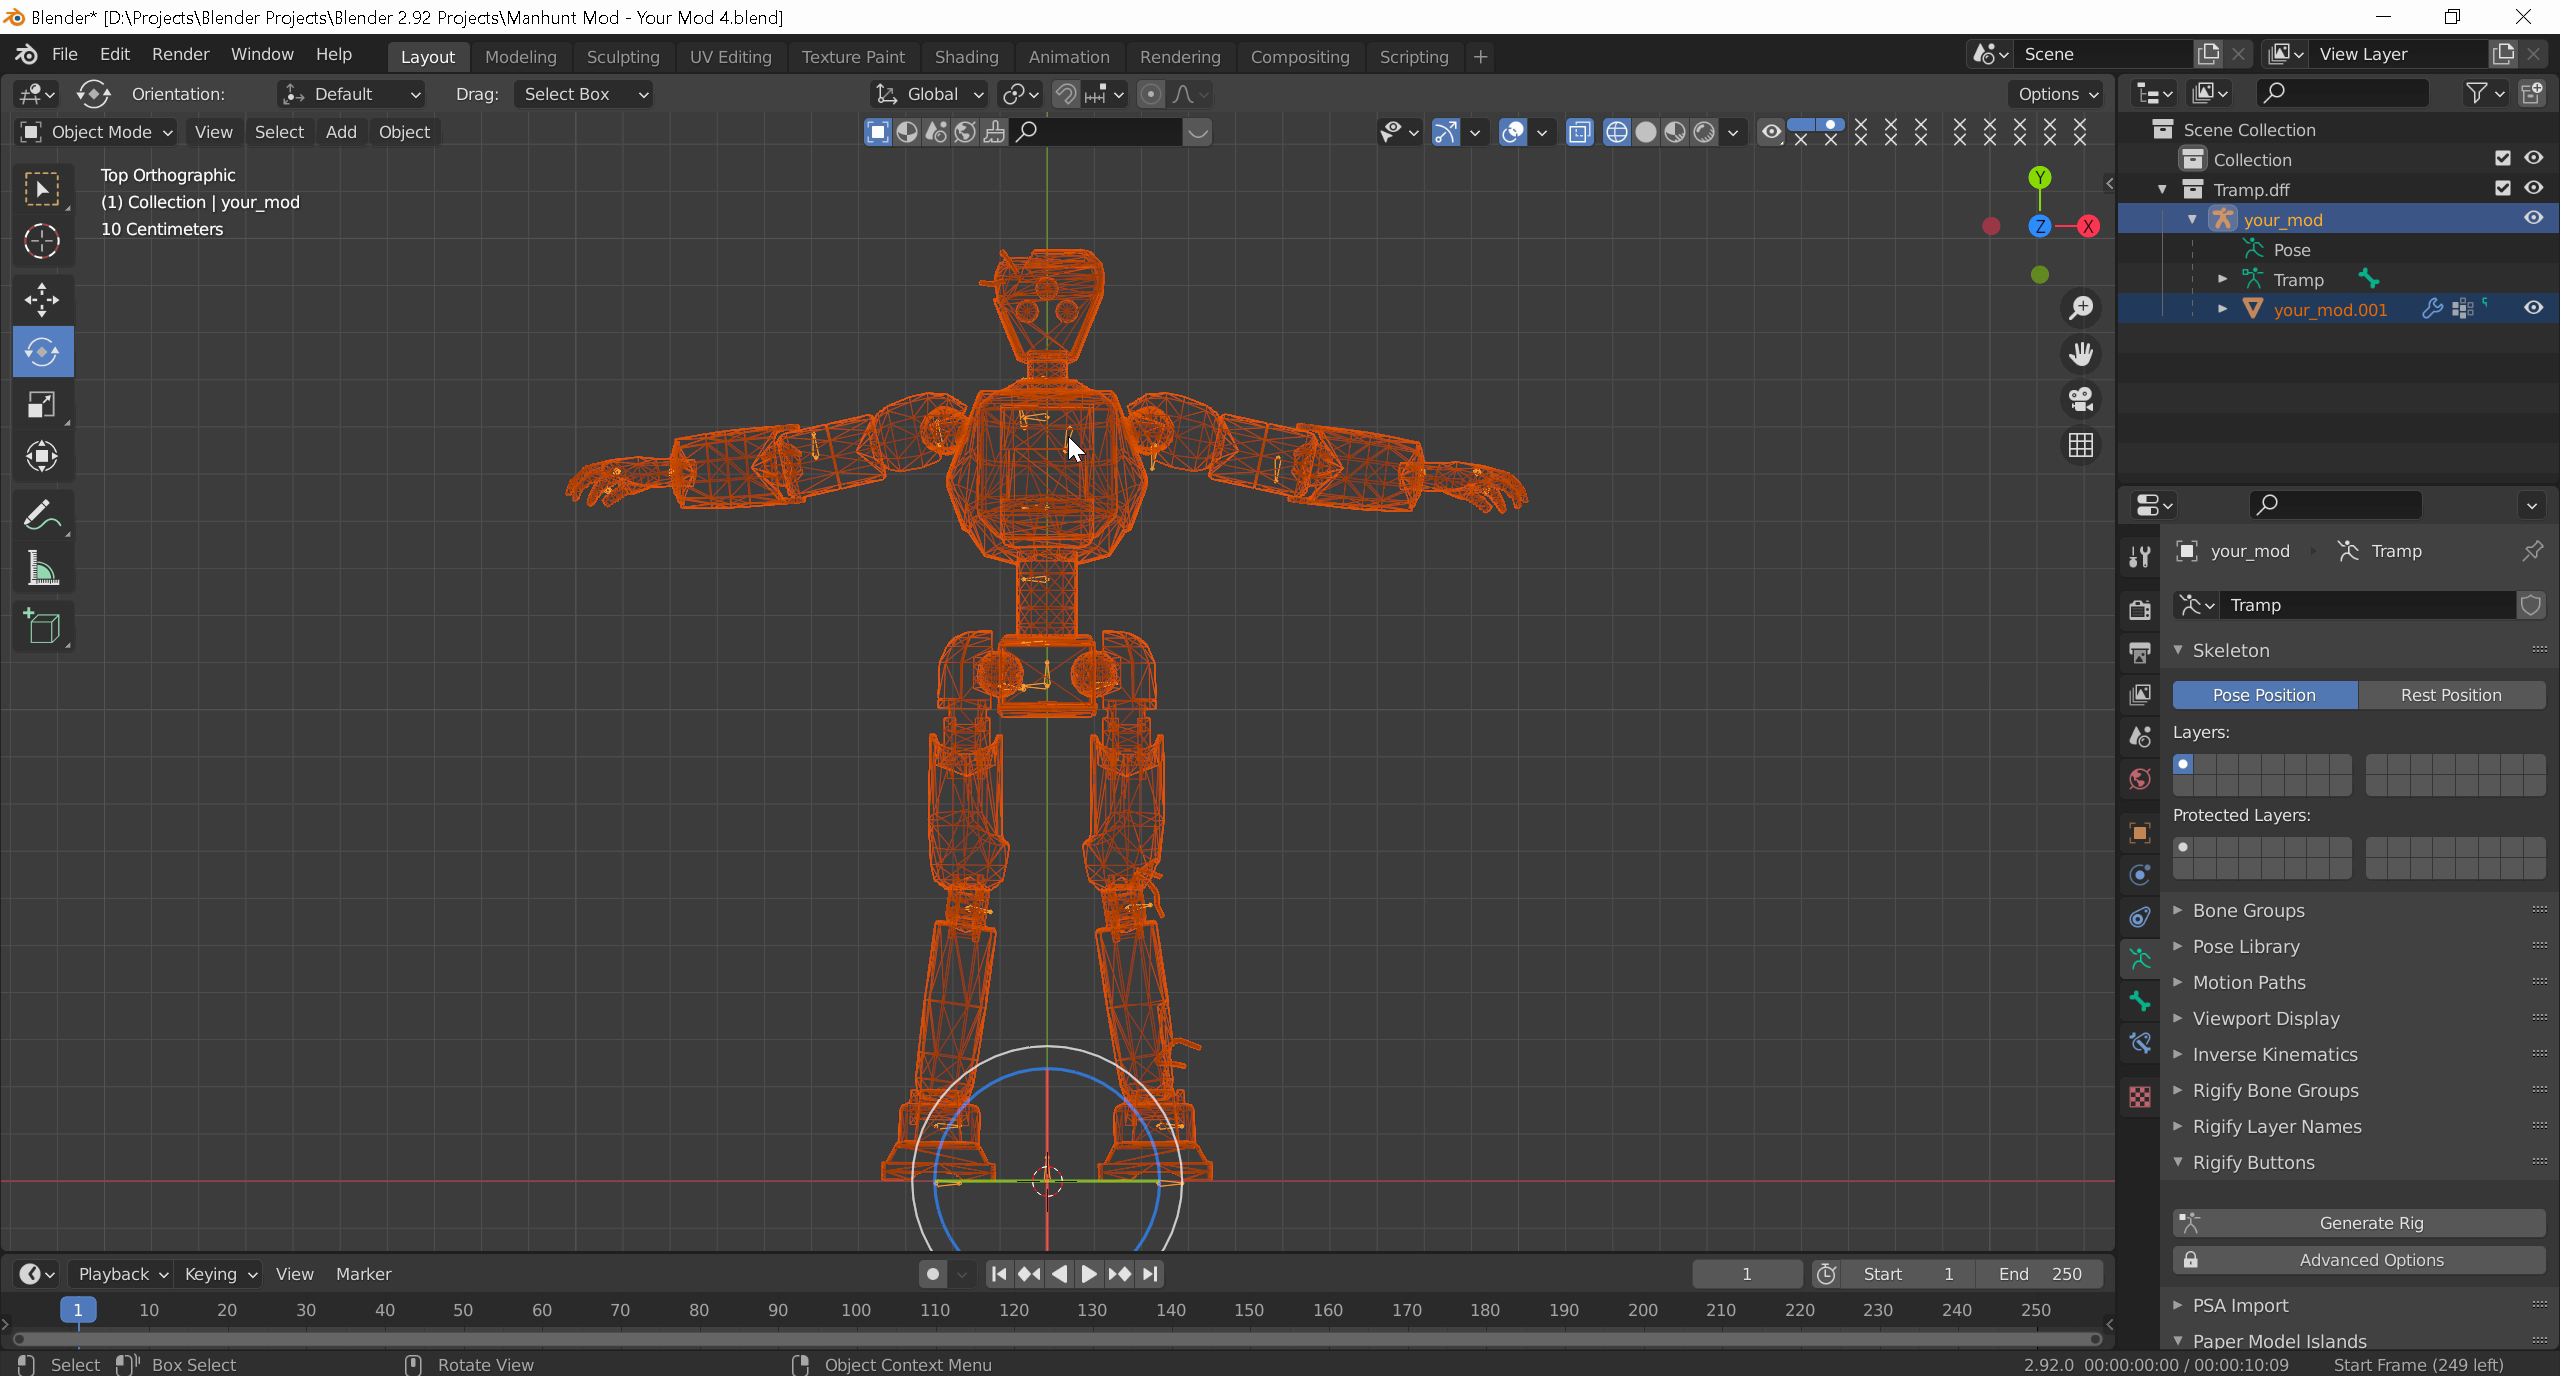Switch skeleton to Rest Position
Screen dimensions: 2560x1376
pos(2451,695)
